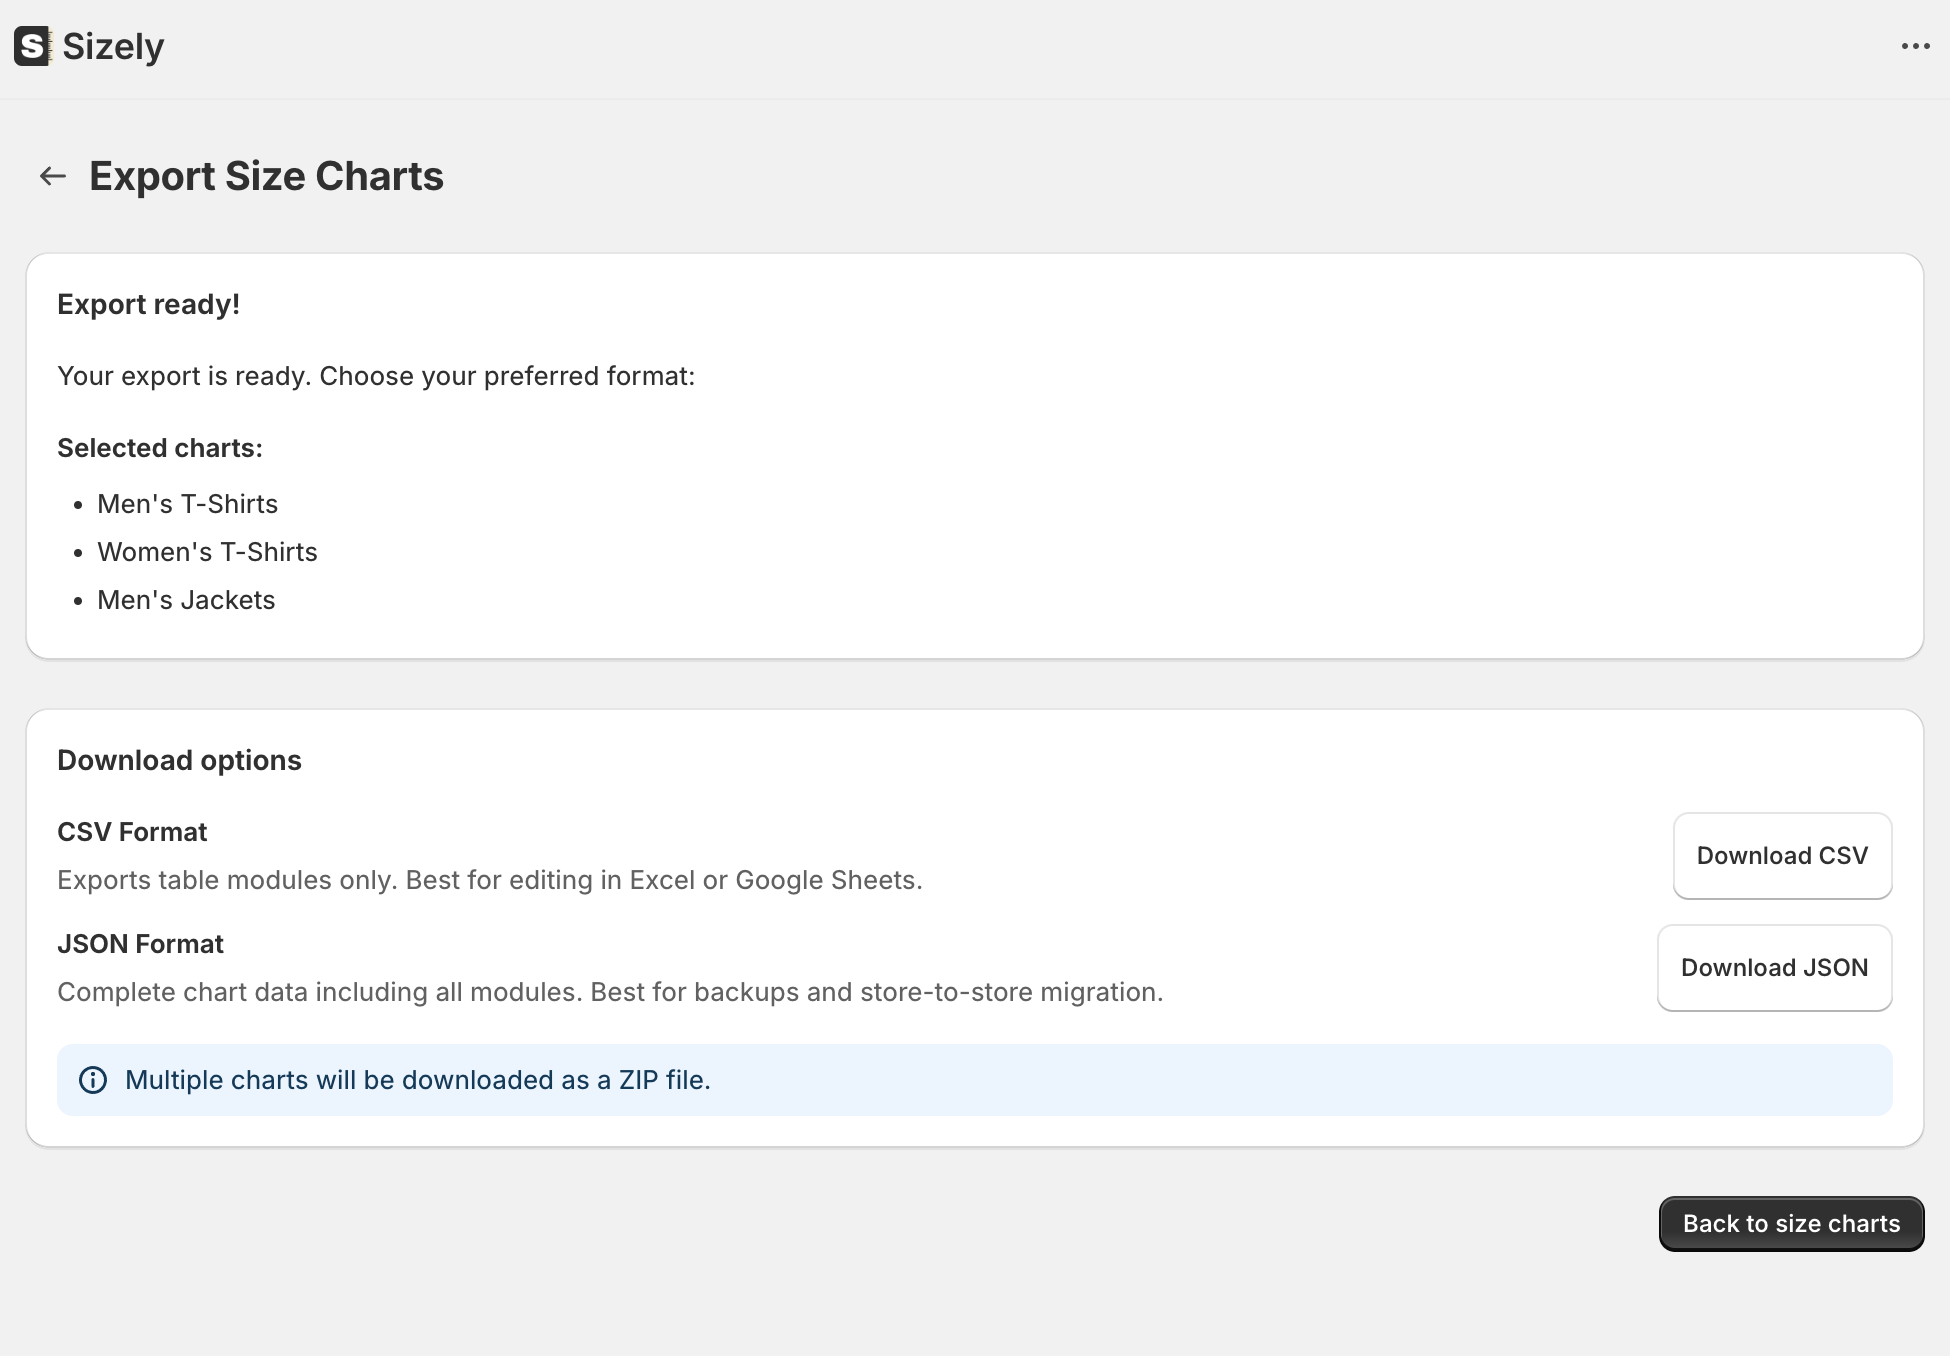Click the CSV Format label

(x=132, y=832)
